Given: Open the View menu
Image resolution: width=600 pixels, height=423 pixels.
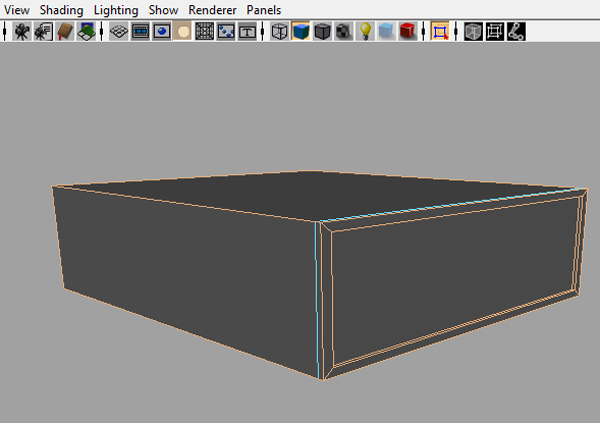Looking at the screenshot, I should 16,10.
